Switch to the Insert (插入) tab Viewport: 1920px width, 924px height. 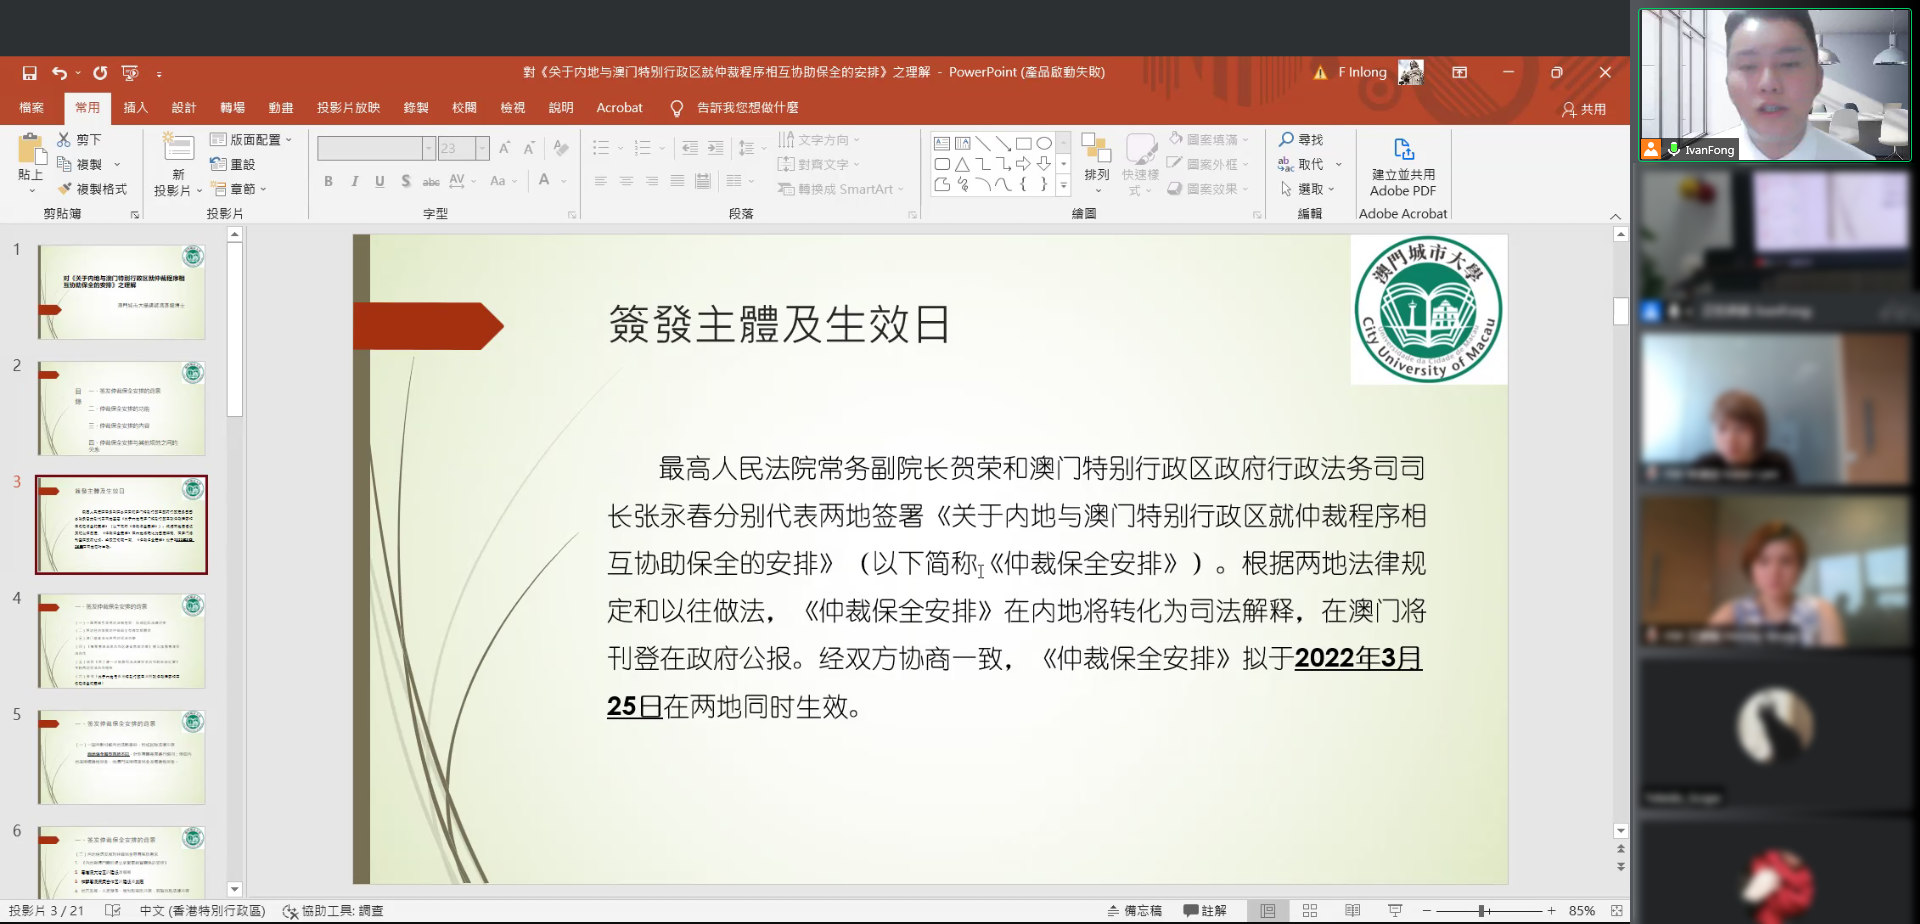[x=136, y=108]
